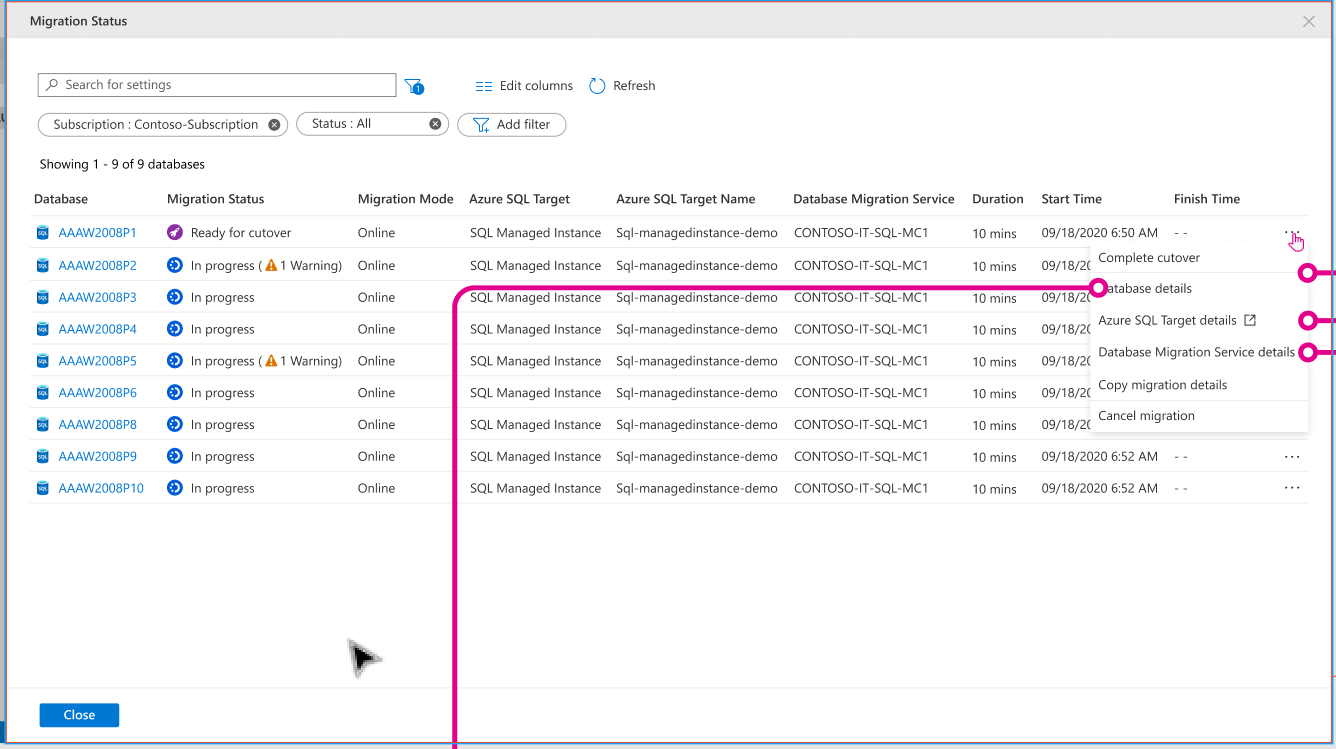Click the Close button
This screenshot has width=1336, height=749.
pyautogui.click(x=78, y=714)
